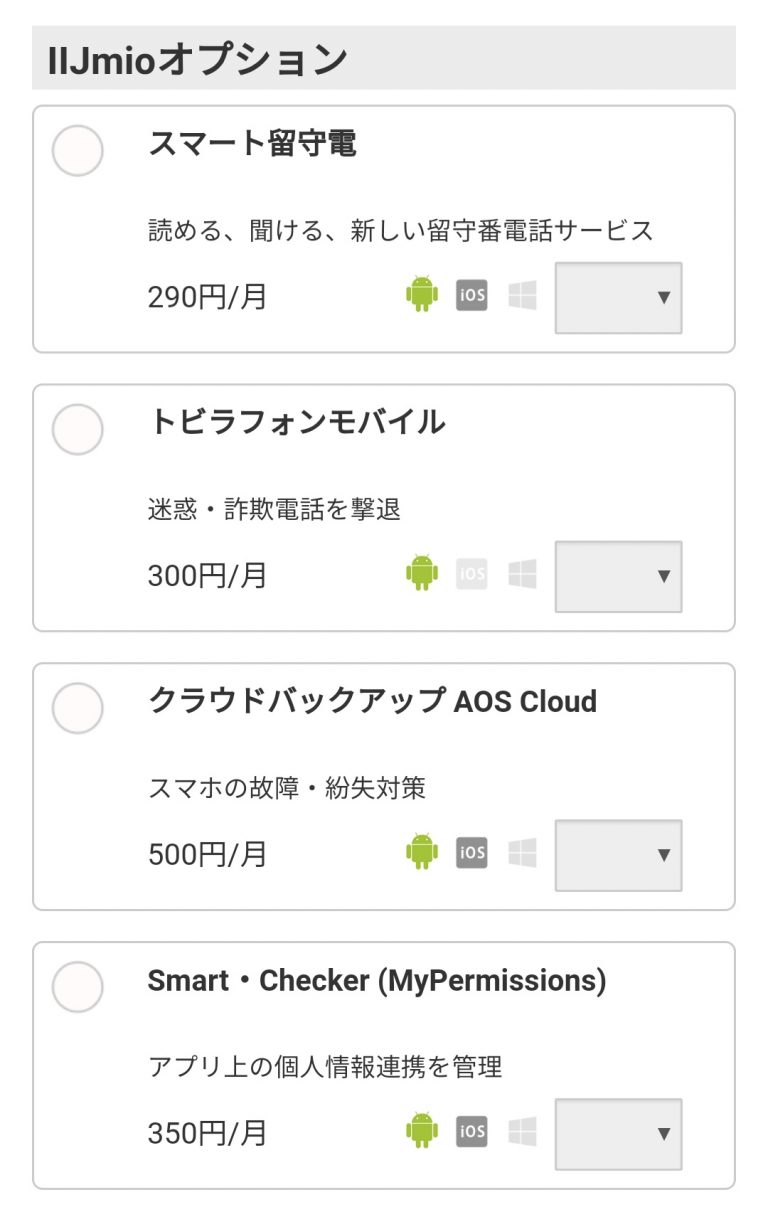This screenshot has width=768, height=1207.
Task: Click Android icon for AOS Cloud backup
Action: coord(422,852)
